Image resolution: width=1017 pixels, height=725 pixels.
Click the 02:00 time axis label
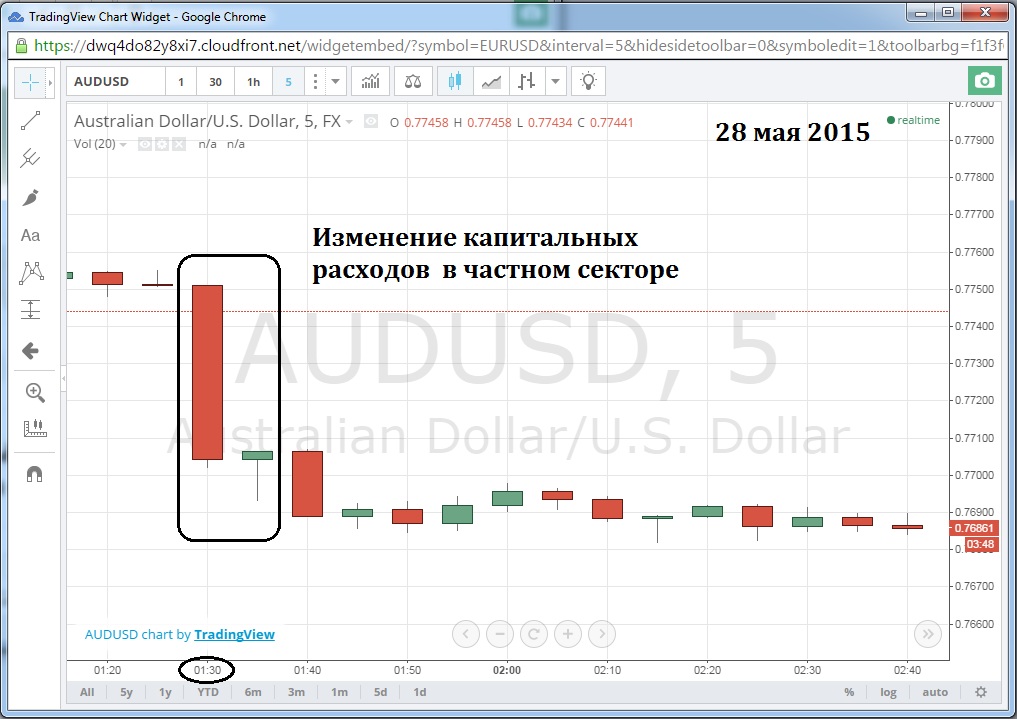coord(507,670)
